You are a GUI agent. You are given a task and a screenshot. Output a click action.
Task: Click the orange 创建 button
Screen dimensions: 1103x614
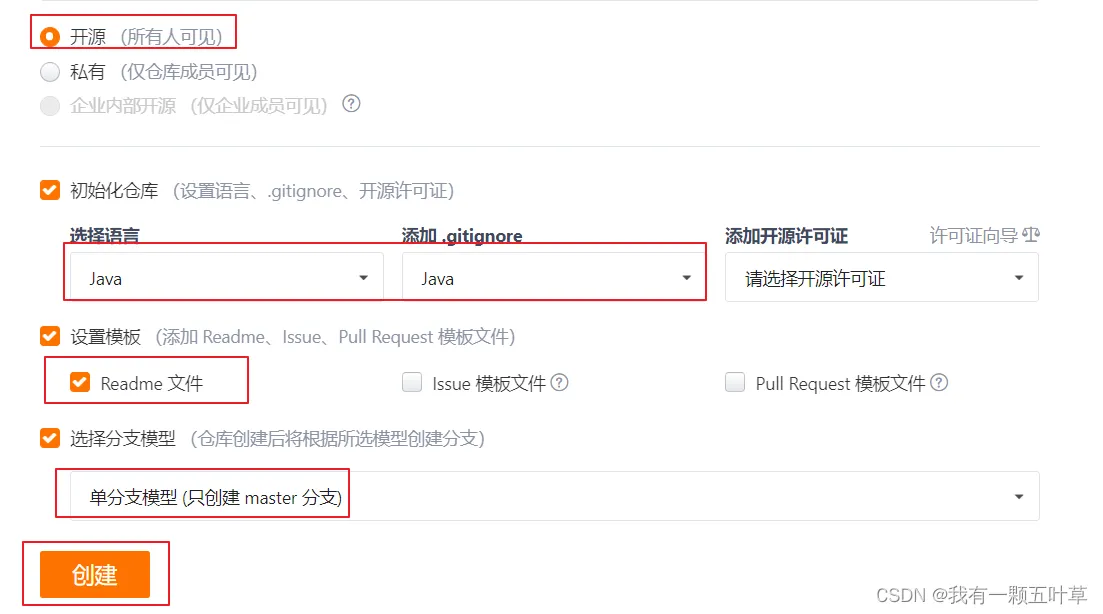click(95, 575)
